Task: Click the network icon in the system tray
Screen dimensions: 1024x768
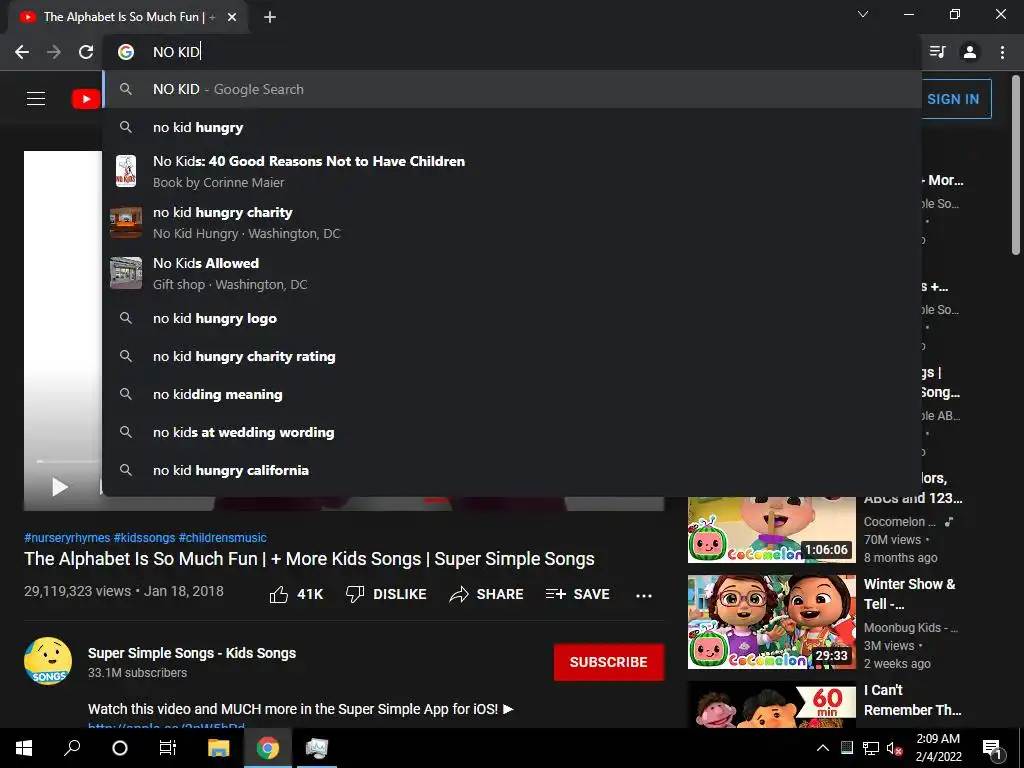Action: (871, 748)
